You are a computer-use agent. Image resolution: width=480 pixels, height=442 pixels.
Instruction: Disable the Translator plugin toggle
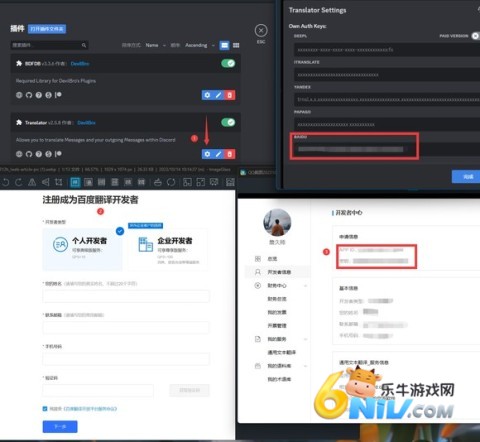click(228, 122)
